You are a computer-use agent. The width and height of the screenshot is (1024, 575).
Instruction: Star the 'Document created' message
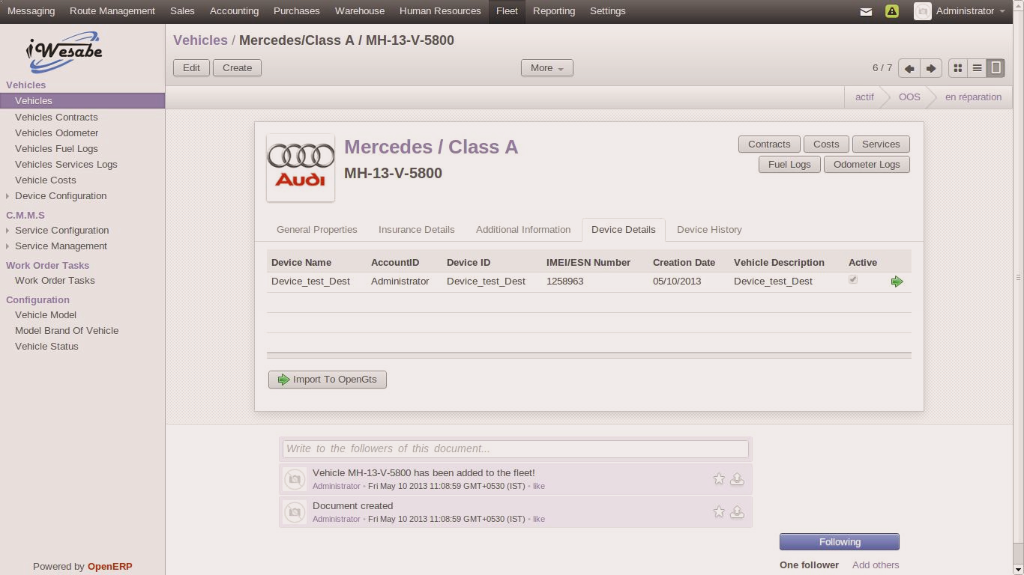click(718, 512)
